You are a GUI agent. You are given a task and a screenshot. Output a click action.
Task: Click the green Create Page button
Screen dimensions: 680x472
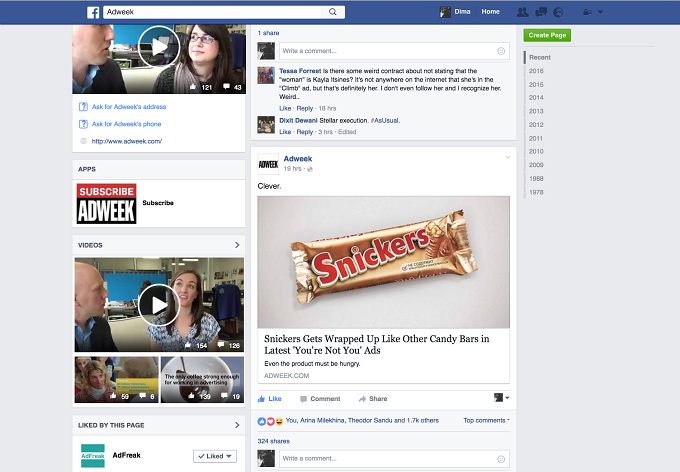547,35
